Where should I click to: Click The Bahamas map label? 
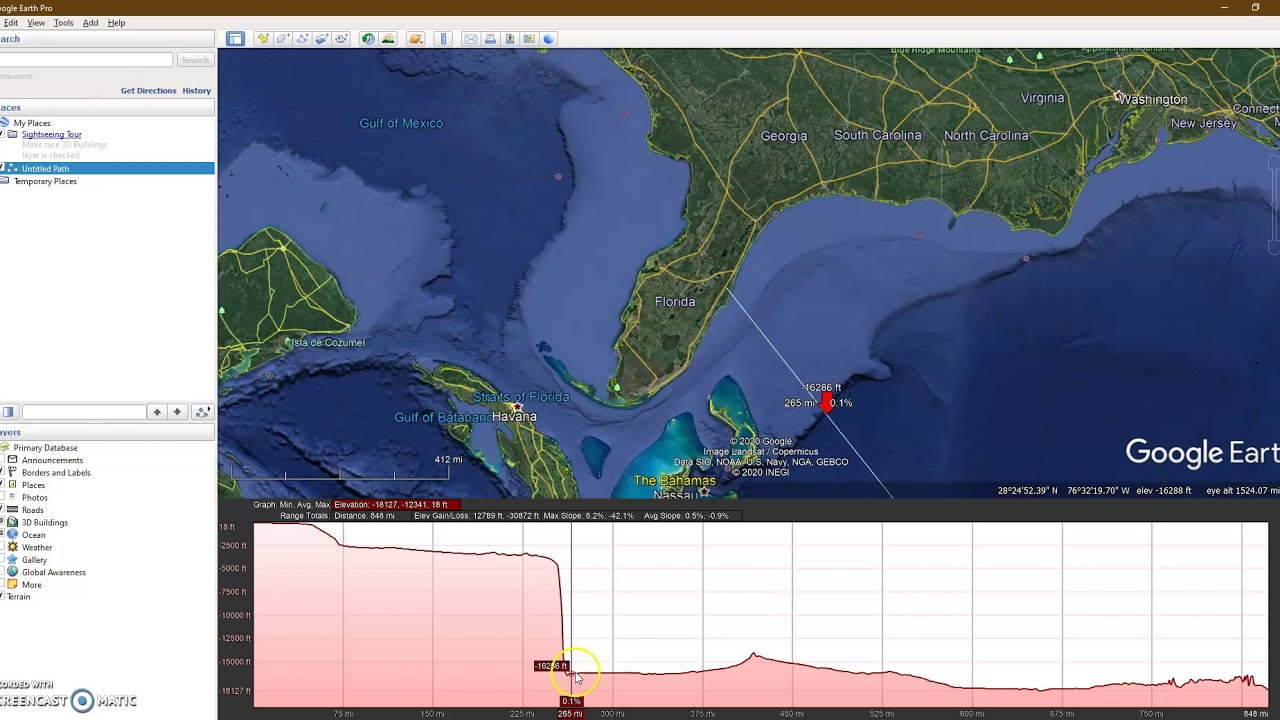(x=675, y=481)
